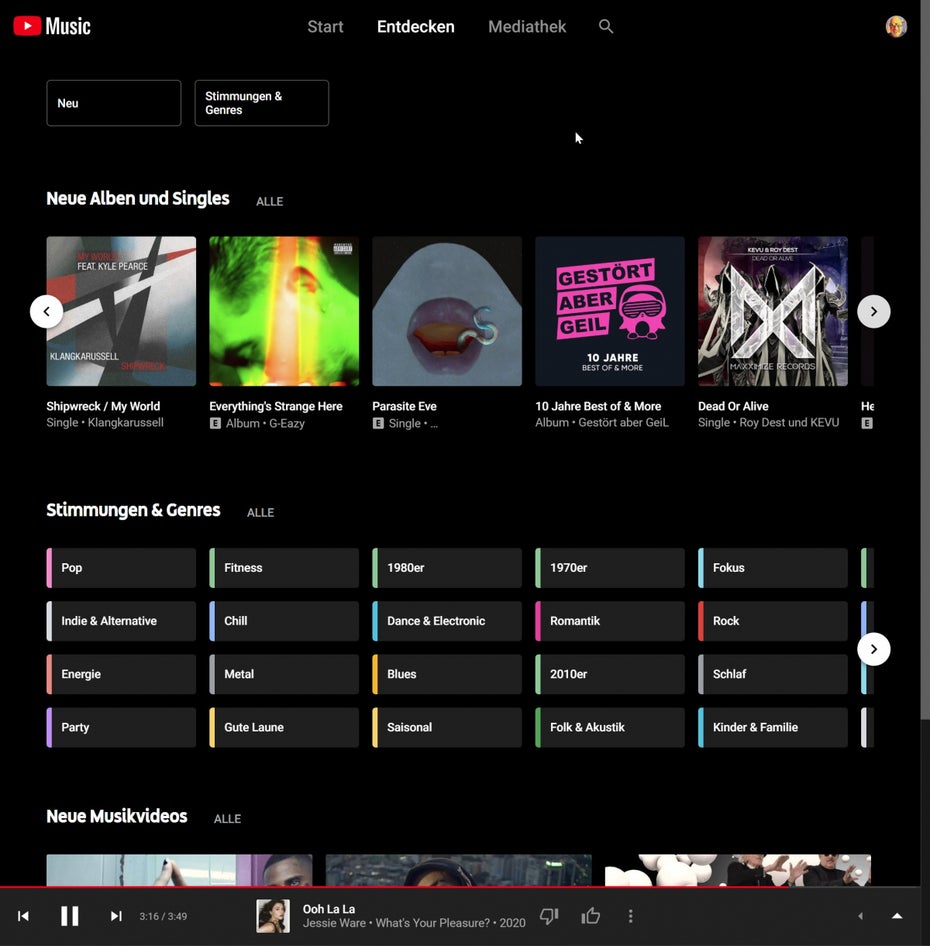Select the Rock genre
Viewport: 930px width, 946px height.
773,621
